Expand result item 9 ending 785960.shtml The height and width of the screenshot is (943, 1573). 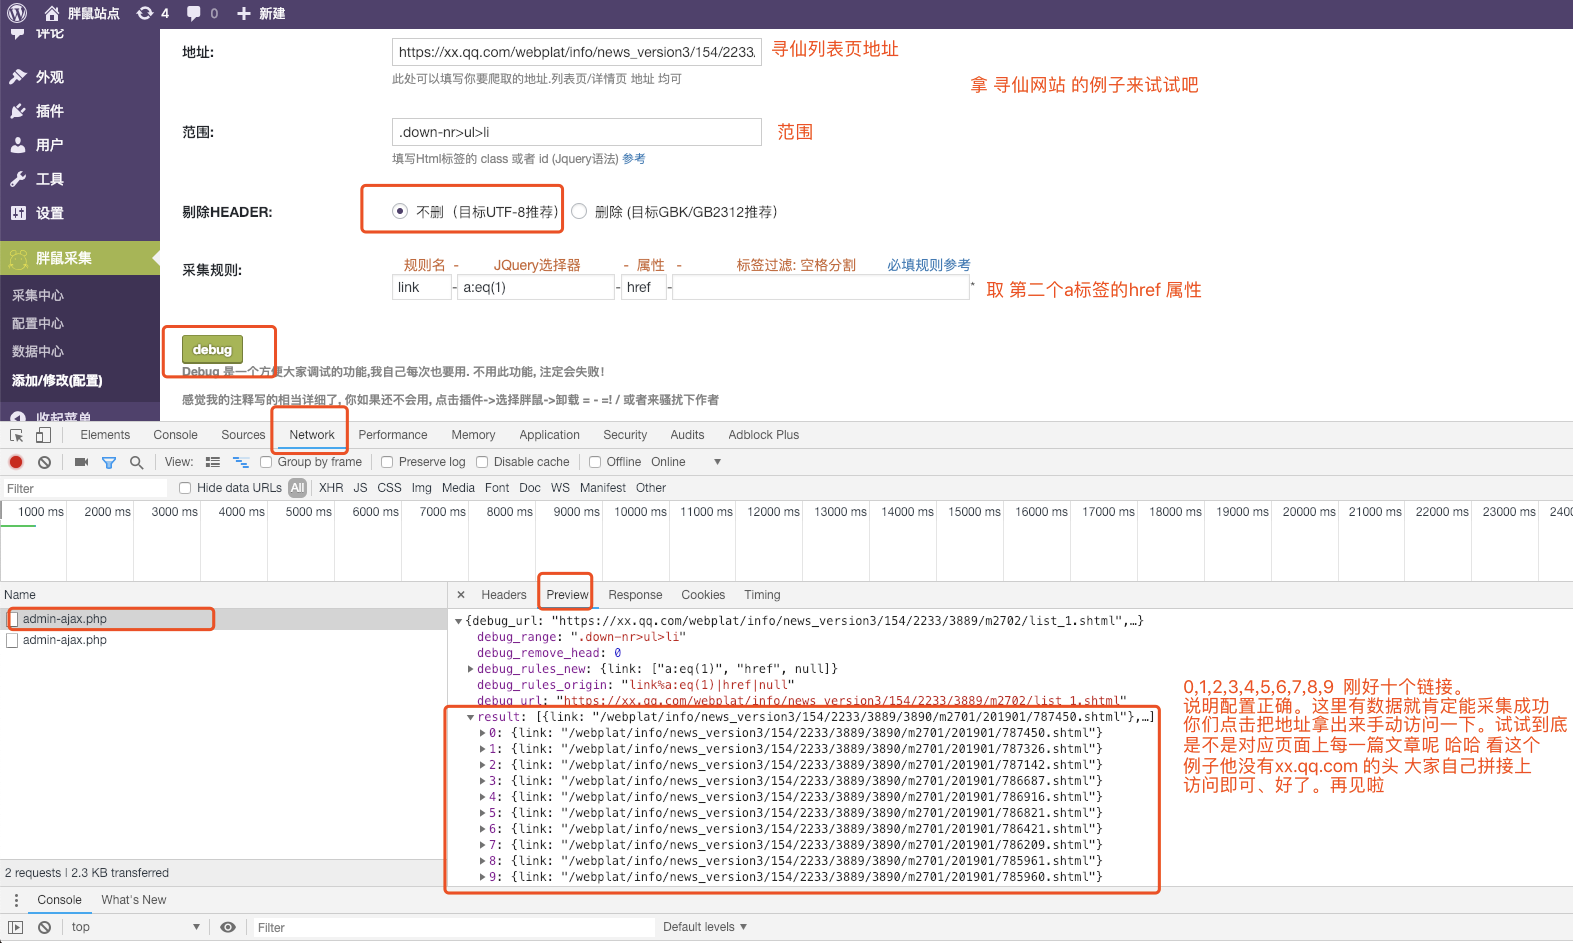482,877
